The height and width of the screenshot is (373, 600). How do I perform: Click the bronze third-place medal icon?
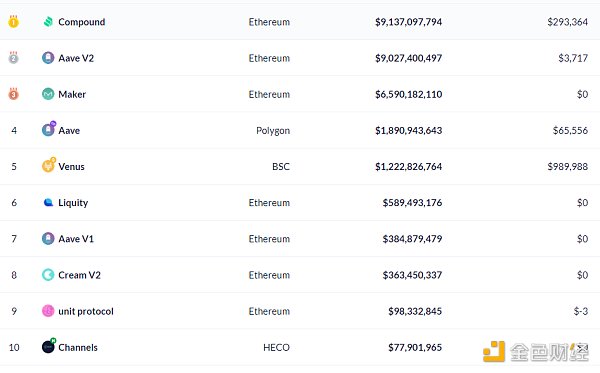point(13,93)
